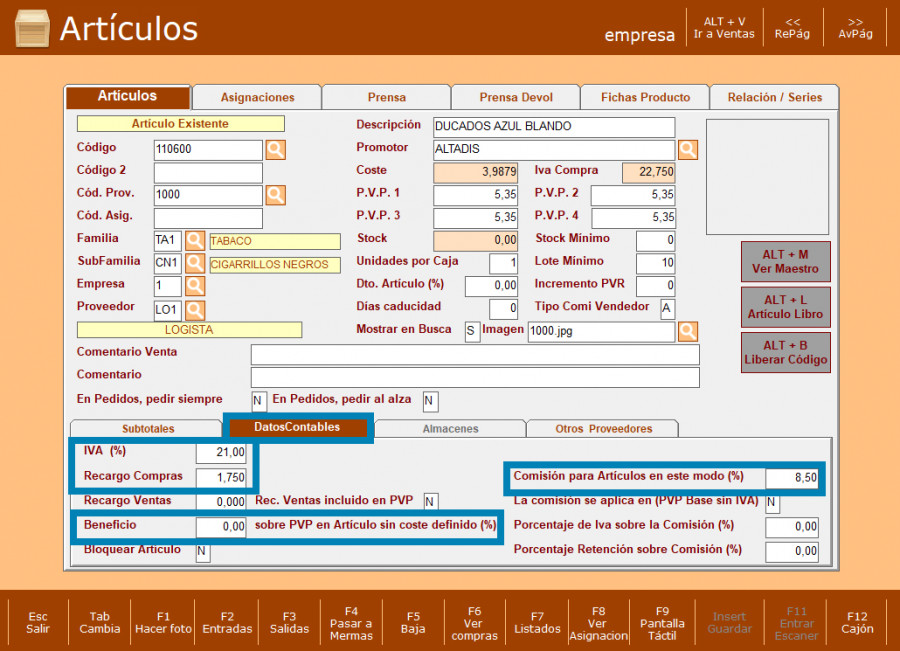Viewport: 900px width, 651px height.
Task: Click the F7 Listados button
Action: click(537, 622)
